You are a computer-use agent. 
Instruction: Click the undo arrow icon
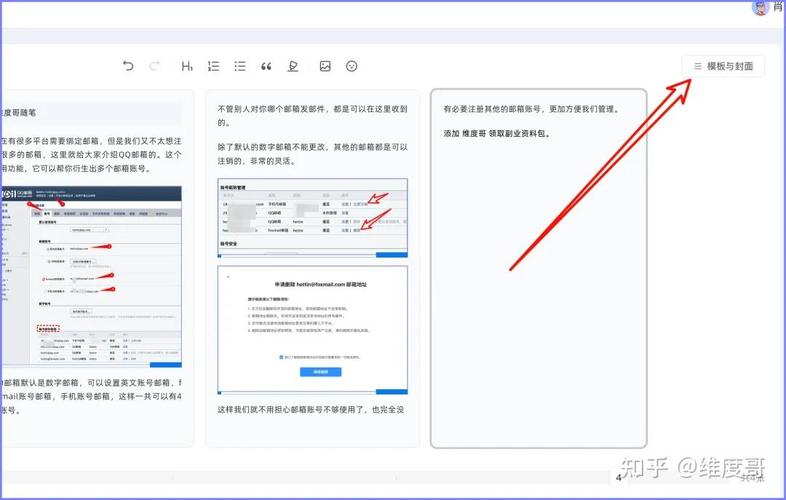pos(128,66)
